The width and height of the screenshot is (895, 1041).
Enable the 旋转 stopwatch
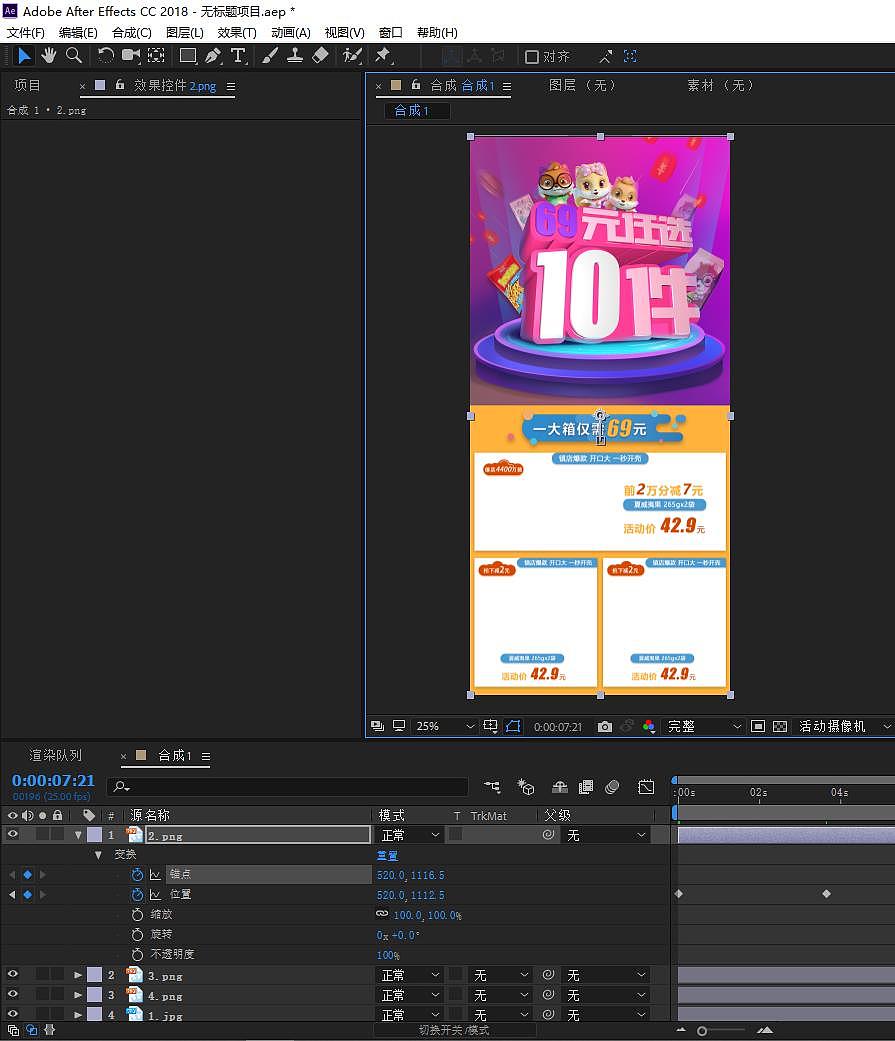point(137,934)
